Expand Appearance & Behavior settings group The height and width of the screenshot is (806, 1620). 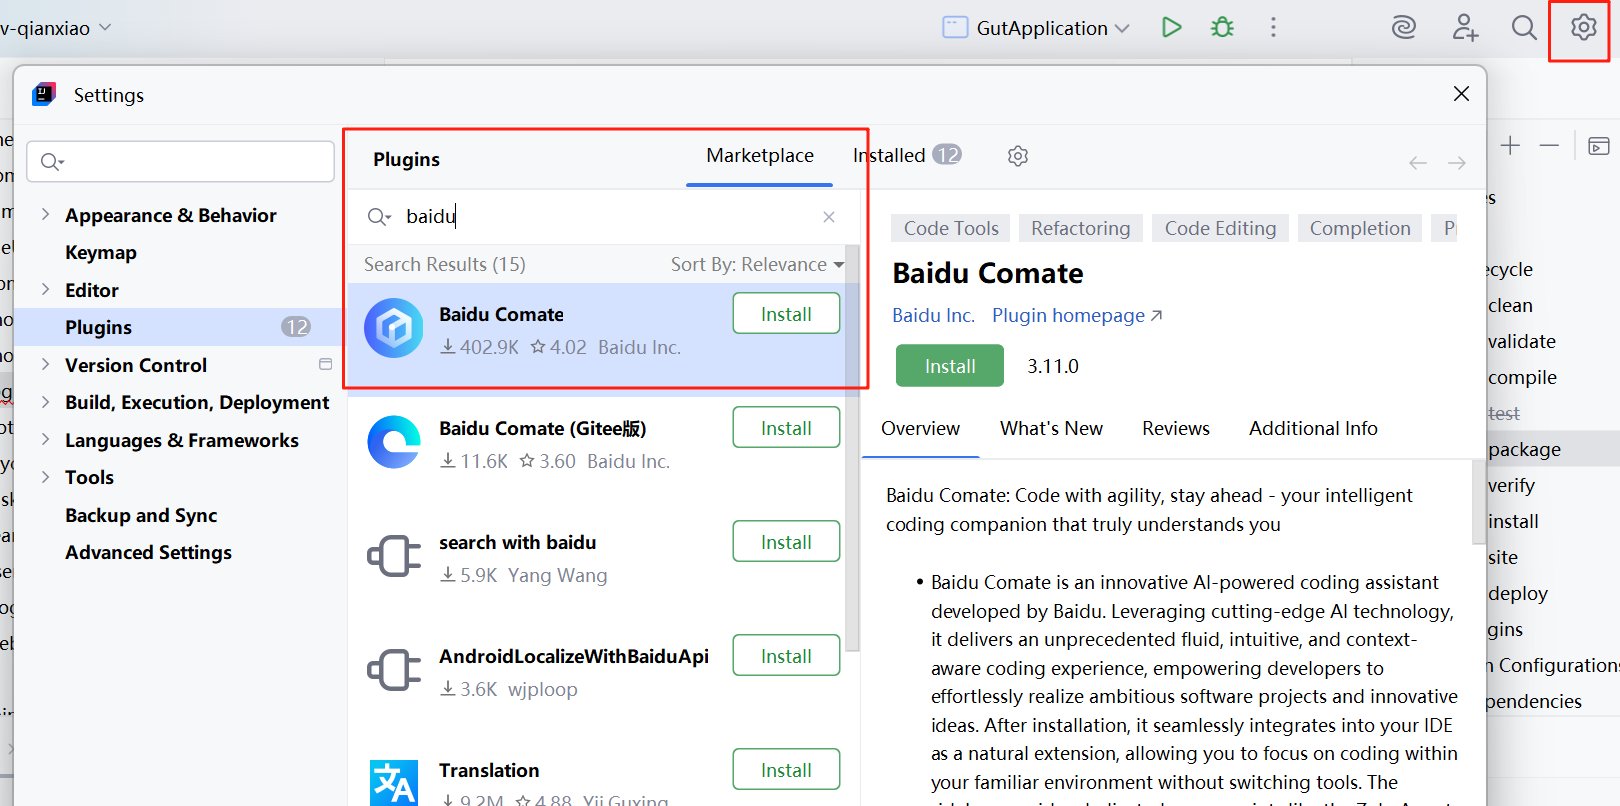[45, 215]
